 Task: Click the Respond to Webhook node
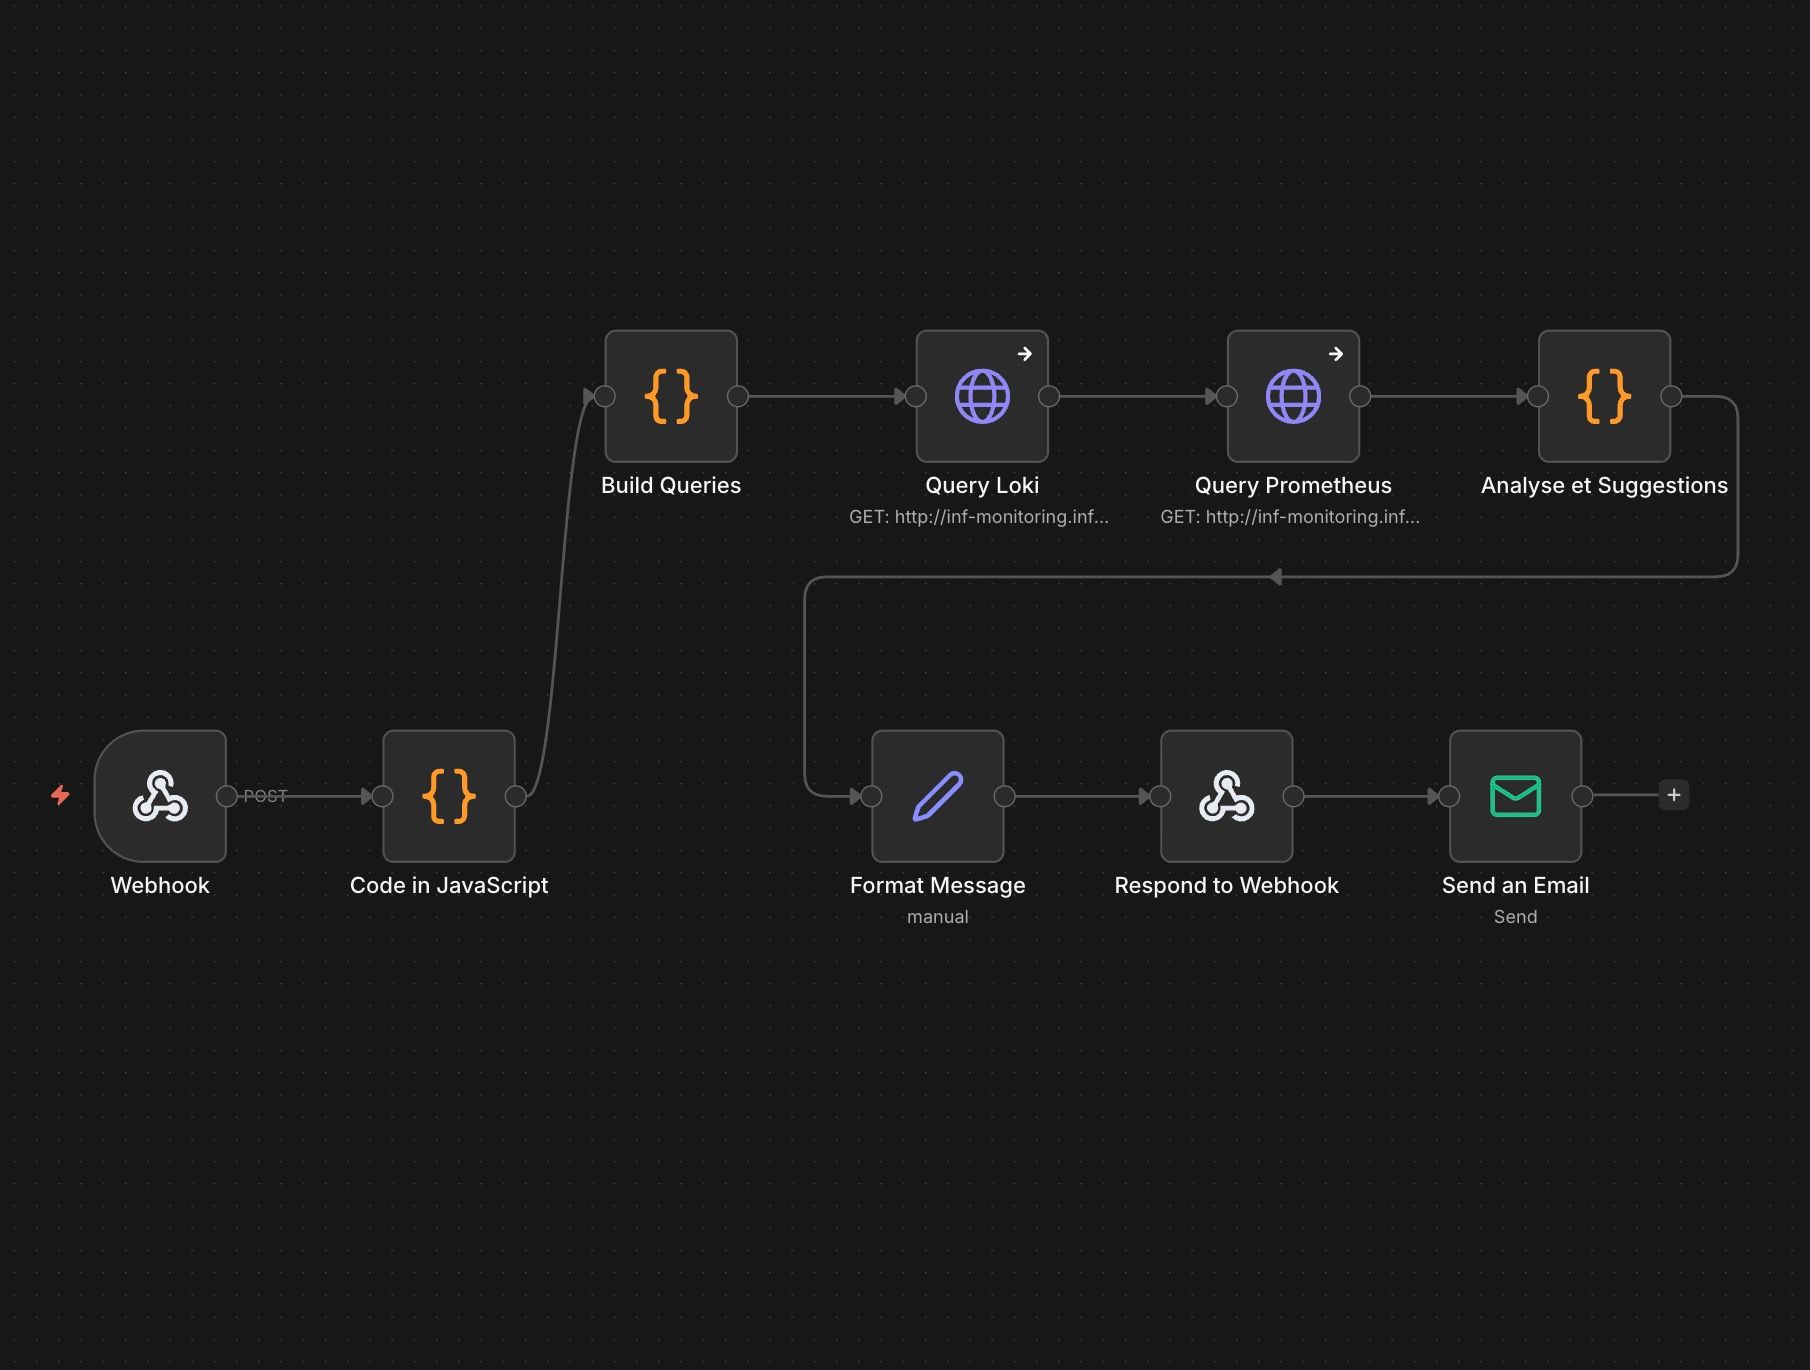coord(1226,796)
